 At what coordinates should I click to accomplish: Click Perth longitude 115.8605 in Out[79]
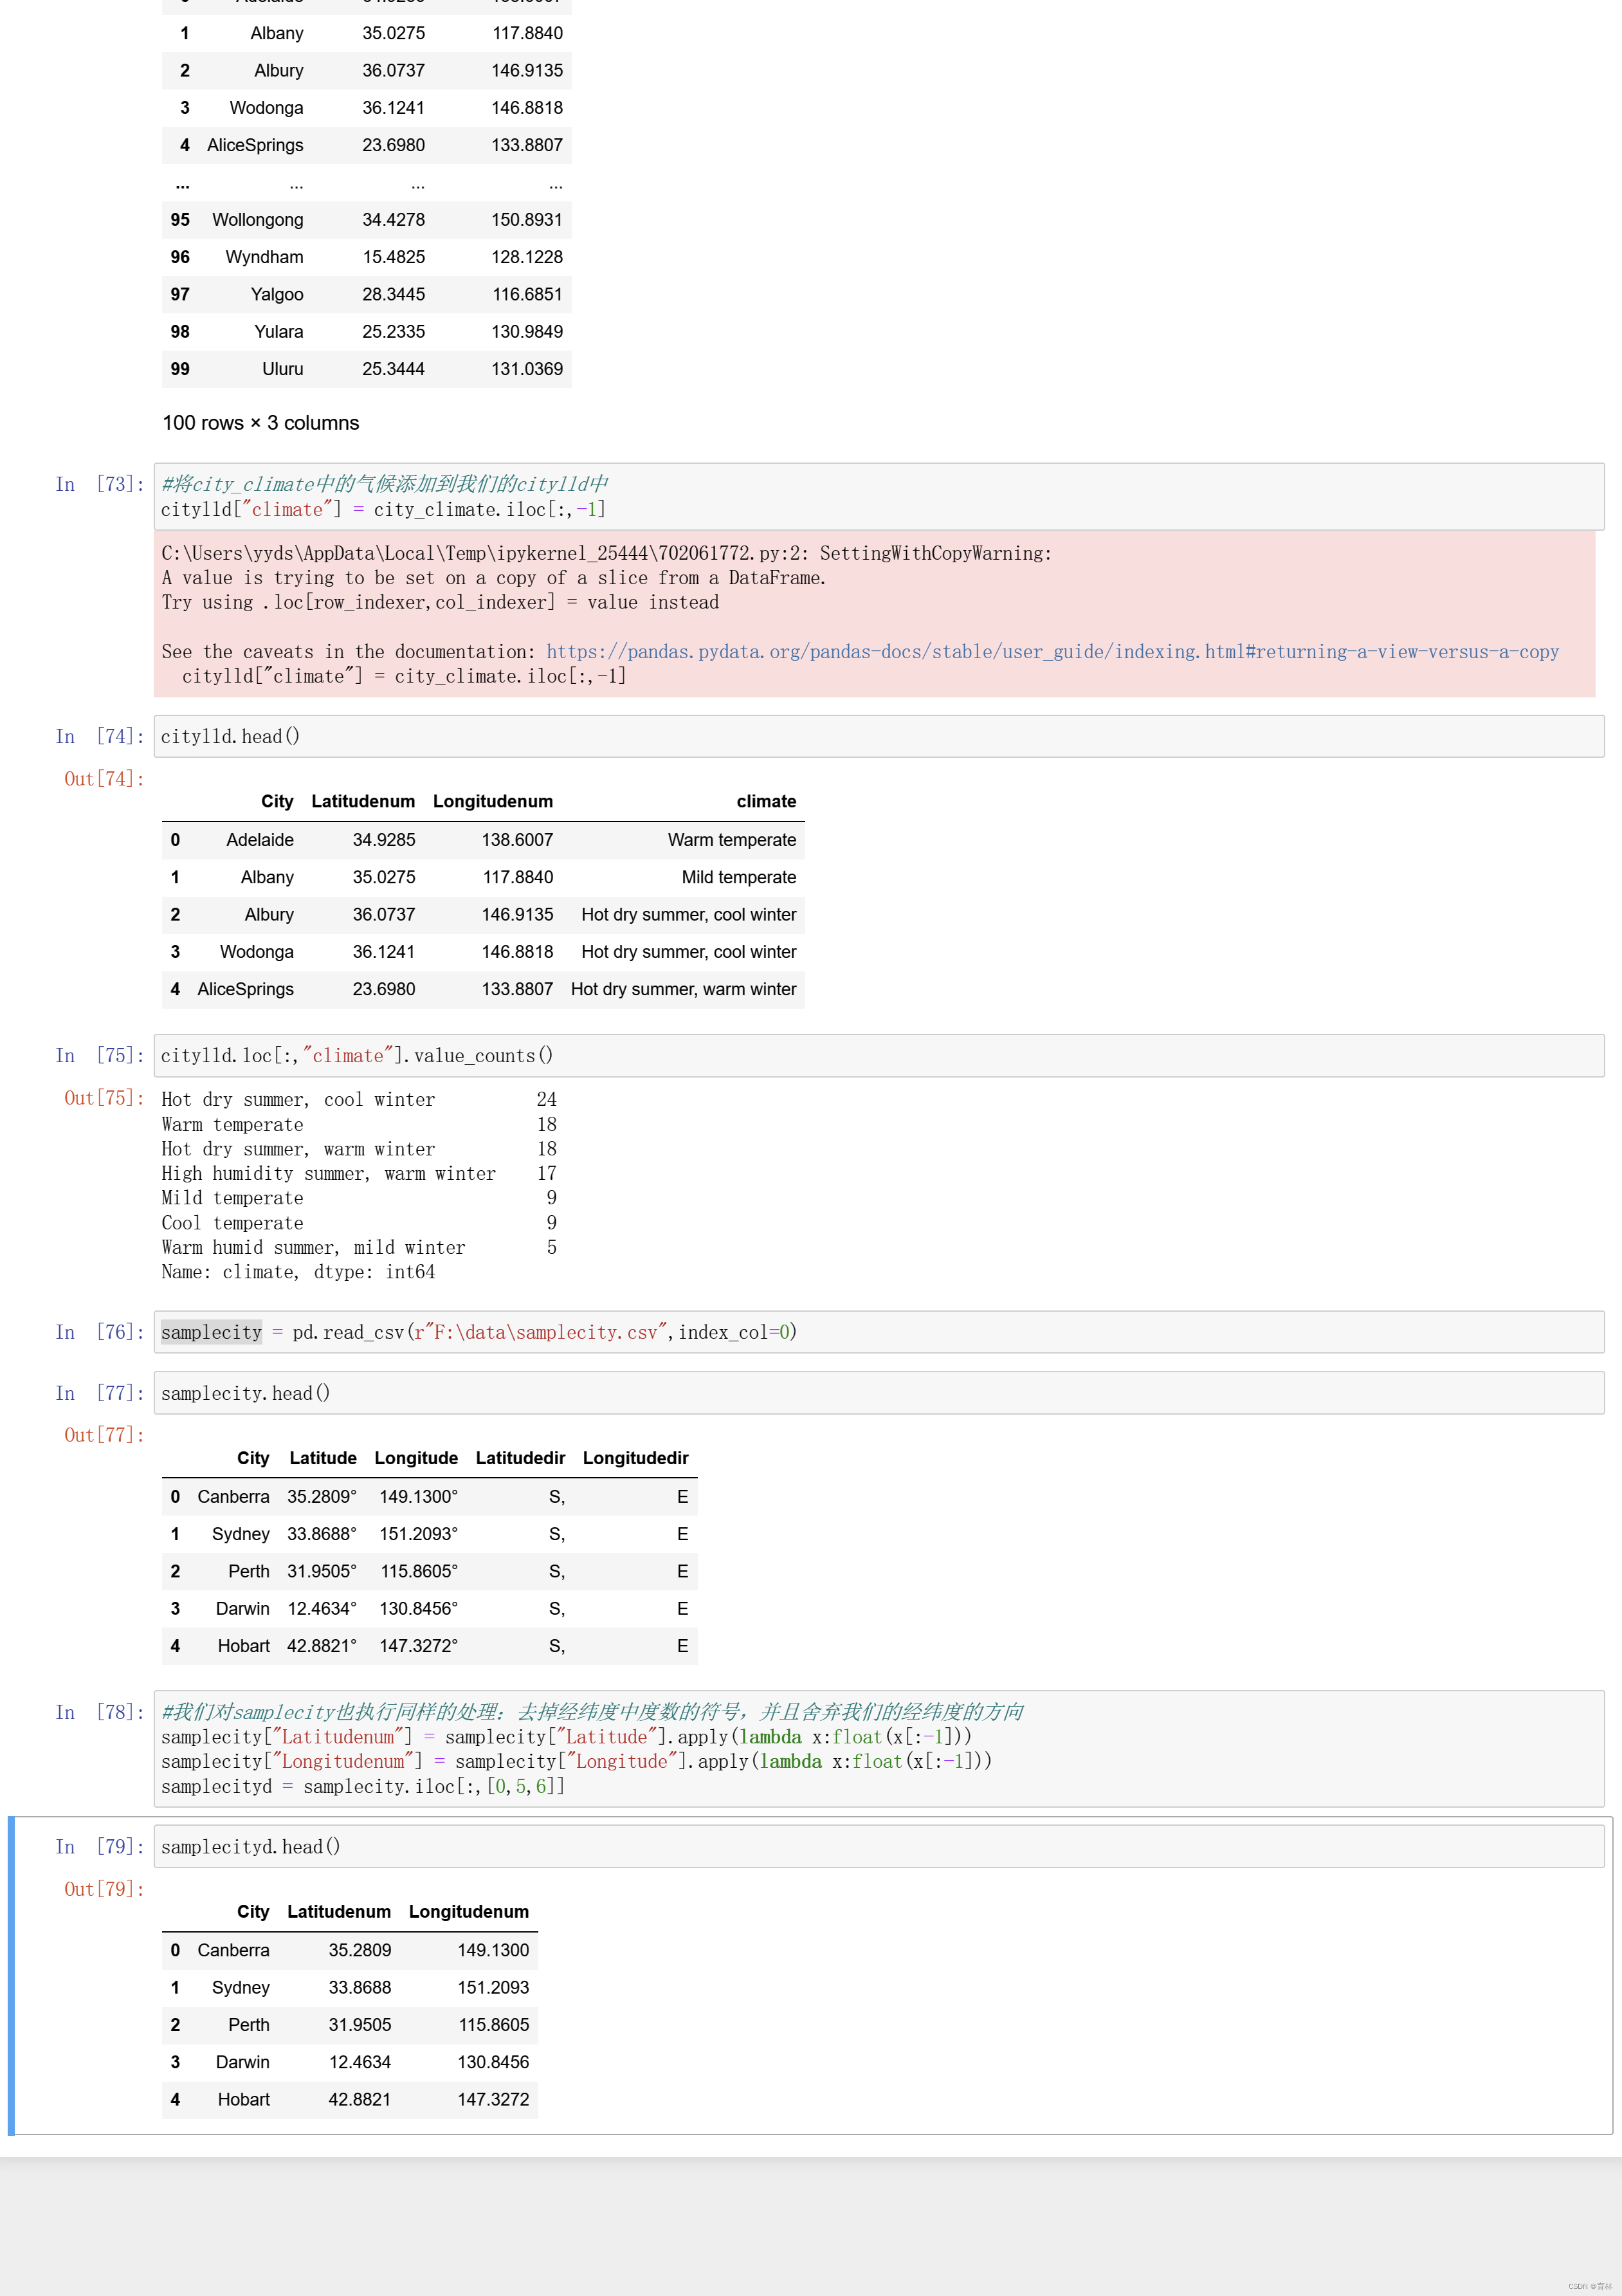(x=494, y=2025)
